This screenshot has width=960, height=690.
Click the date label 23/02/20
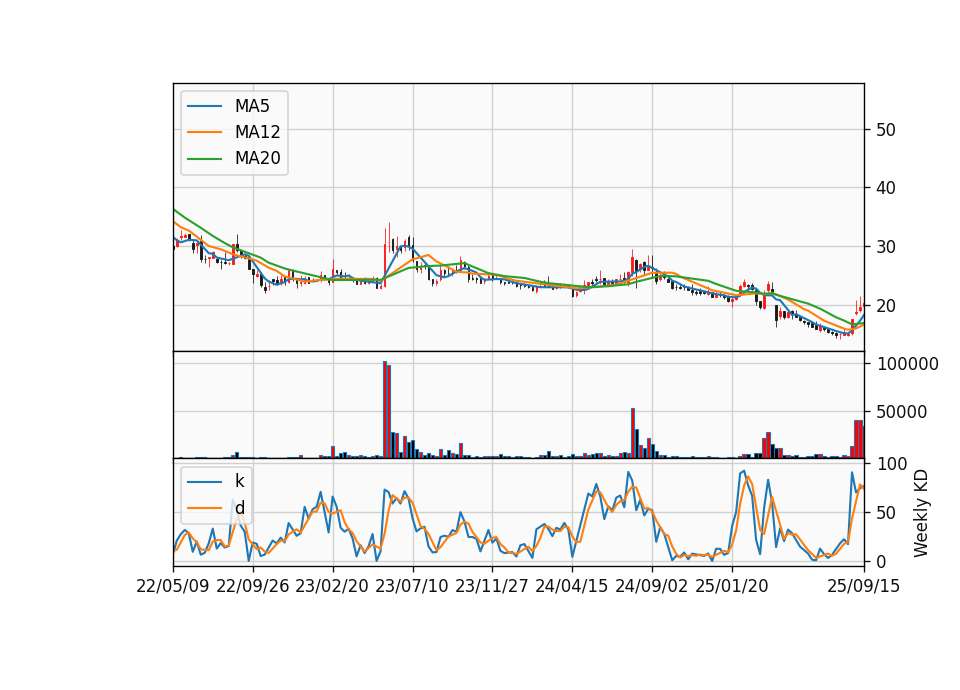332,586
